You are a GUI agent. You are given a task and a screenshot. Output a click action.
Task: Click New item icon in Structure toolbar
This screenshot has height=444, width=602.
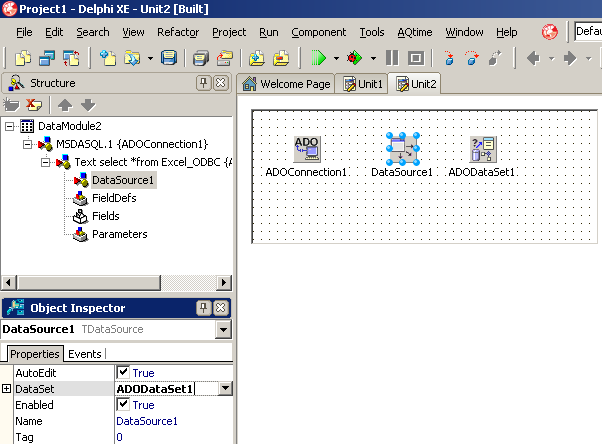11,105
